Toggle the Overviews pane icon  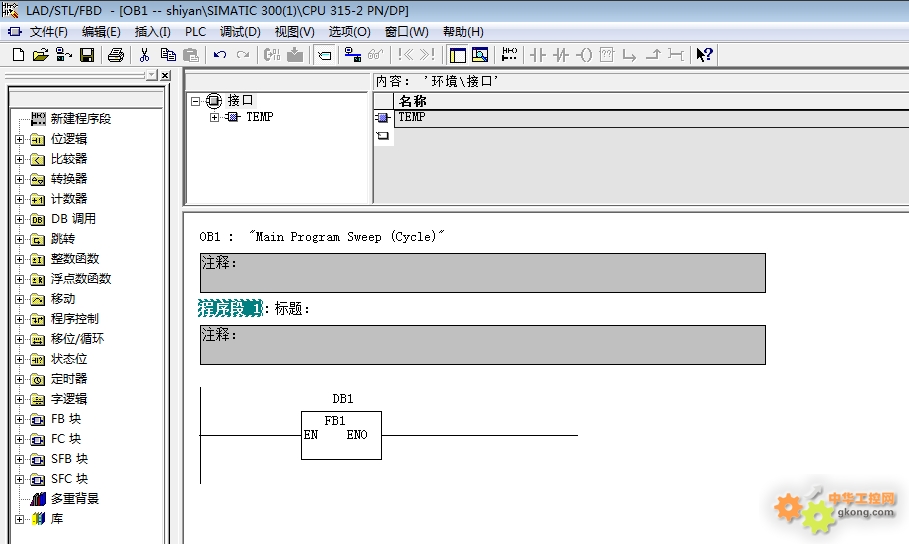pos(457,55)
